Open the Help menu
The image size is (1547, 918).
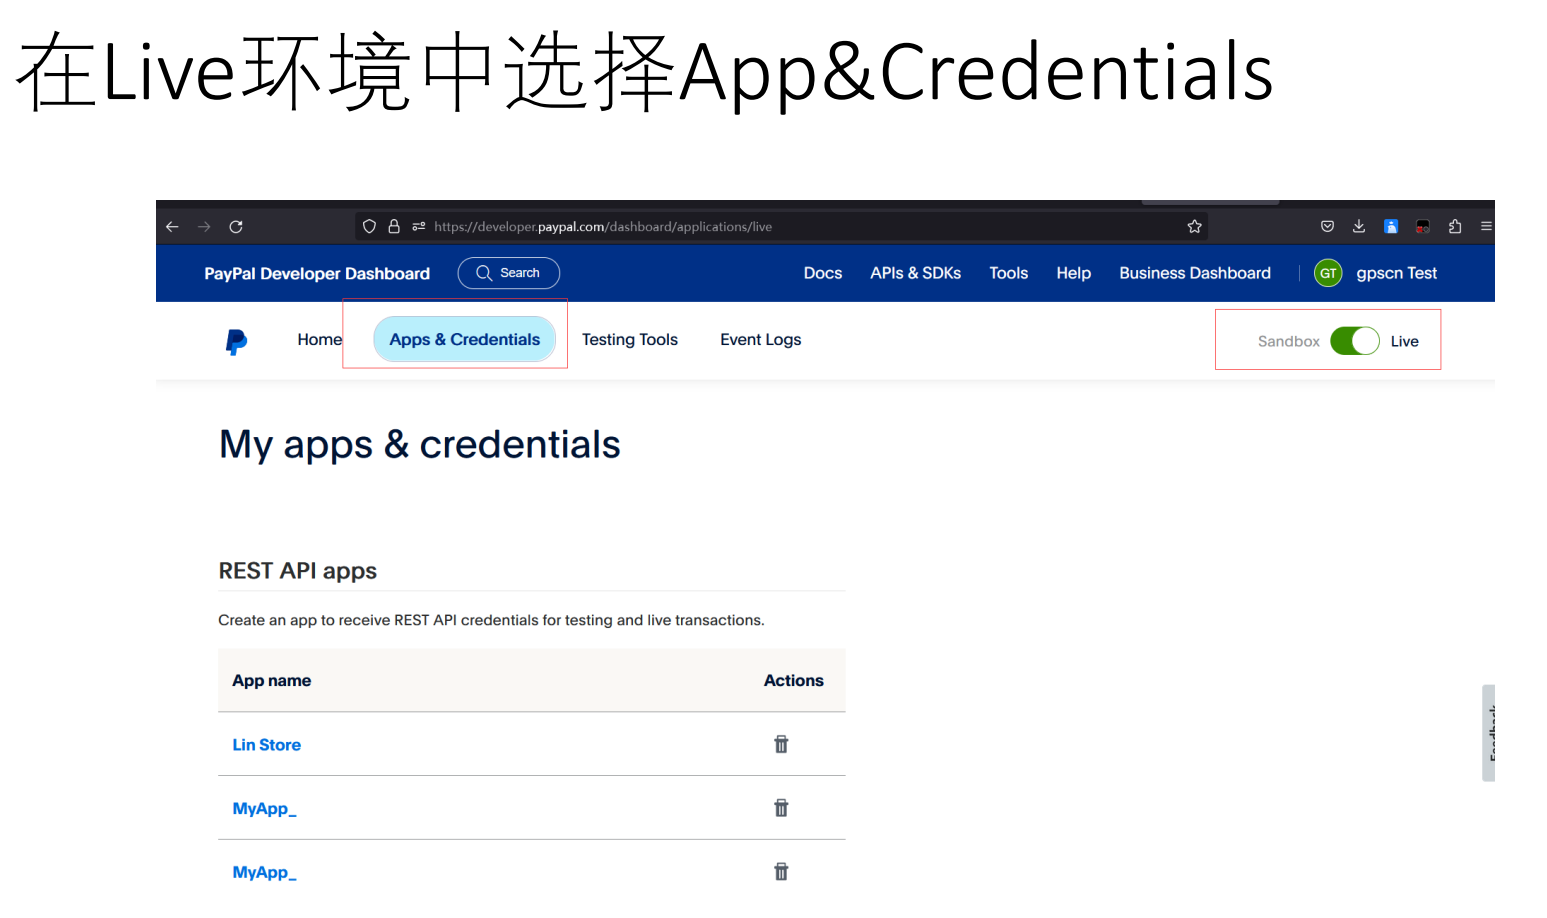1073,273
